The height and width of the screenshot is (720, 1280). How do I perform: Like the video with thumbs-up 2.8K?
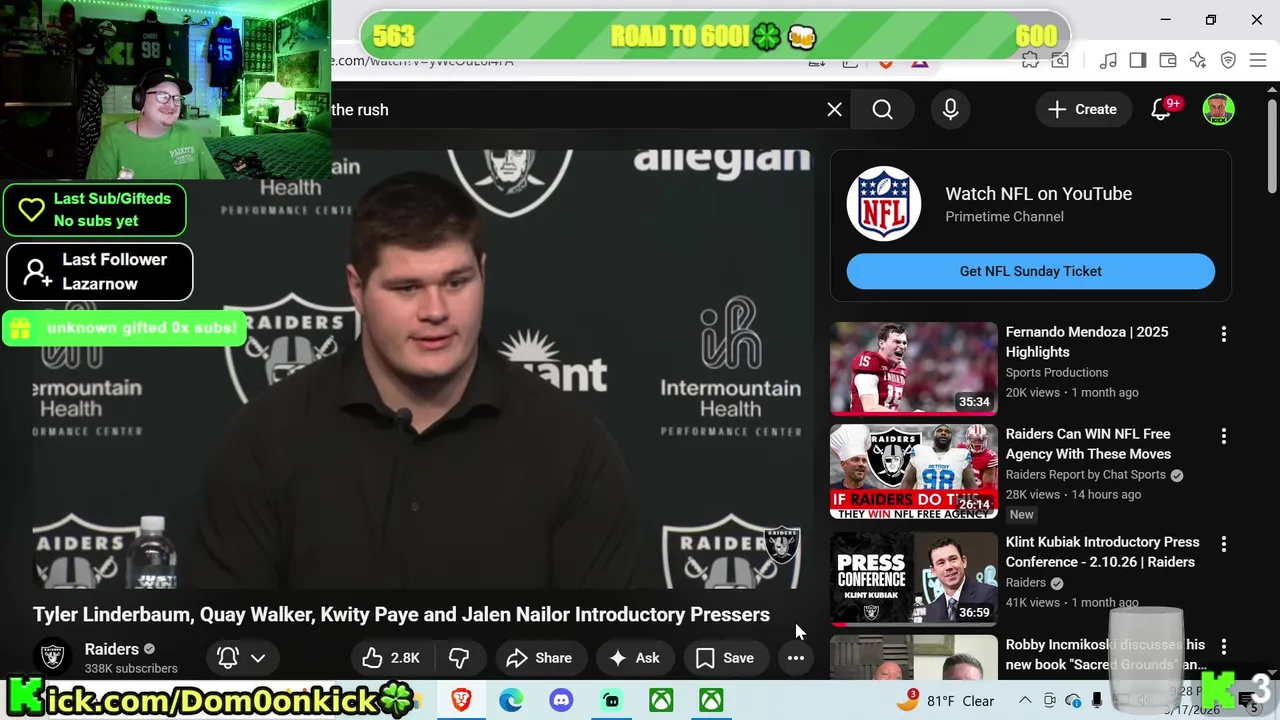[391, 658]
